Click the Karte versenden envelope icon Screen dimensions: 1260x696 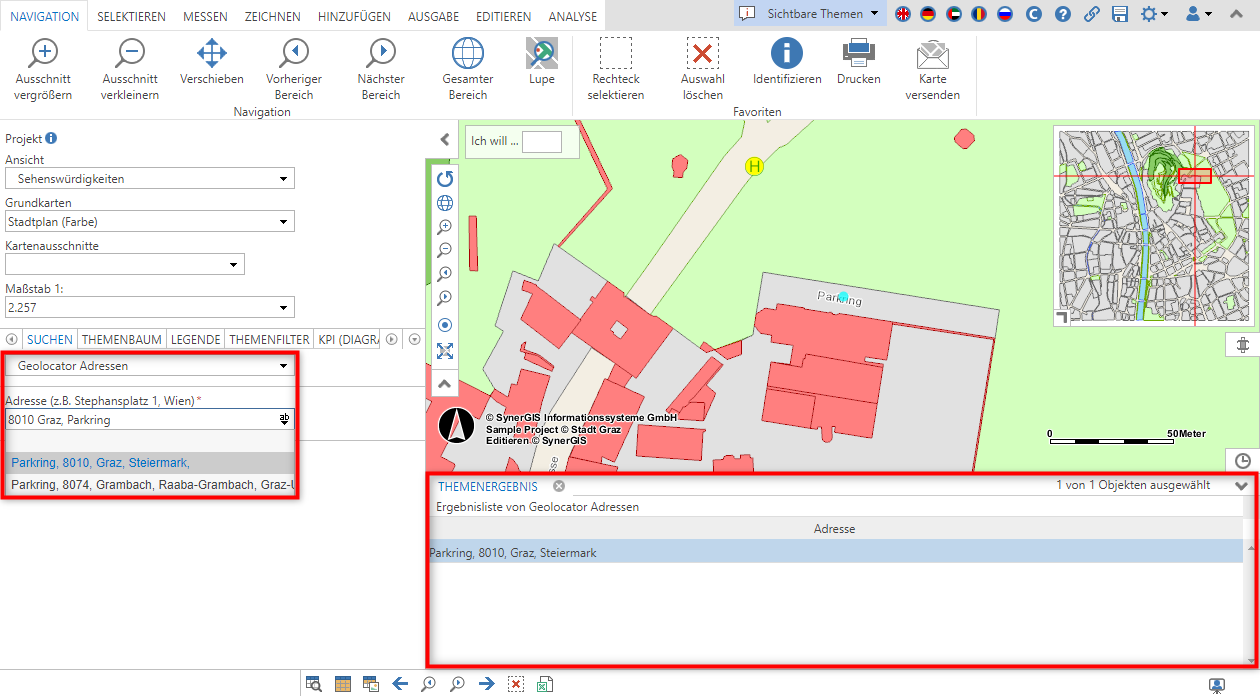pyautogui.click(x=932, y=54)
